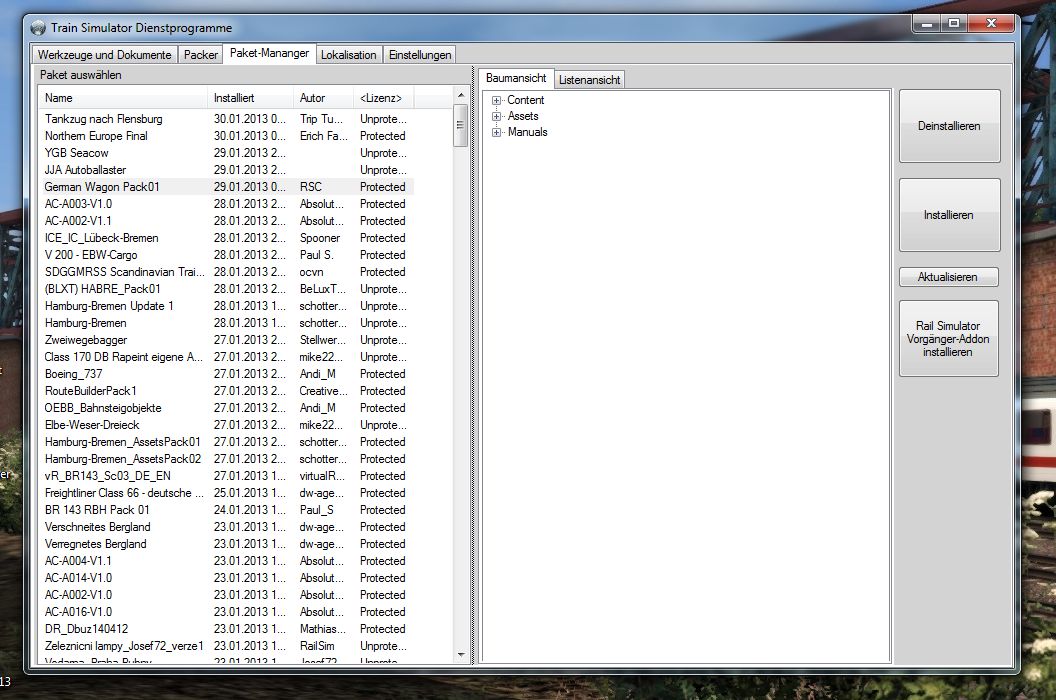The height and width of the screenshot is (700, 1056).
Task: Select (BLXT) HABRE_Pack01 package
Action: [226, 289]
